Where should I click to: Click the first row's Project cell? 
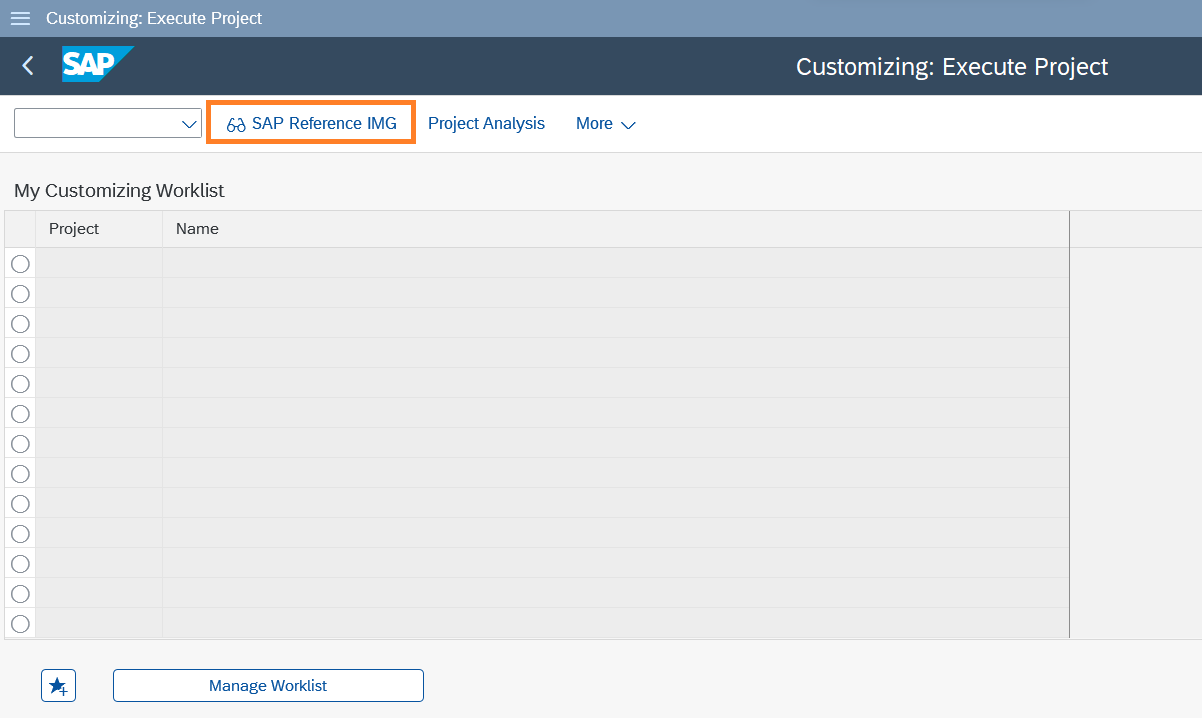[x=98, y=264]
